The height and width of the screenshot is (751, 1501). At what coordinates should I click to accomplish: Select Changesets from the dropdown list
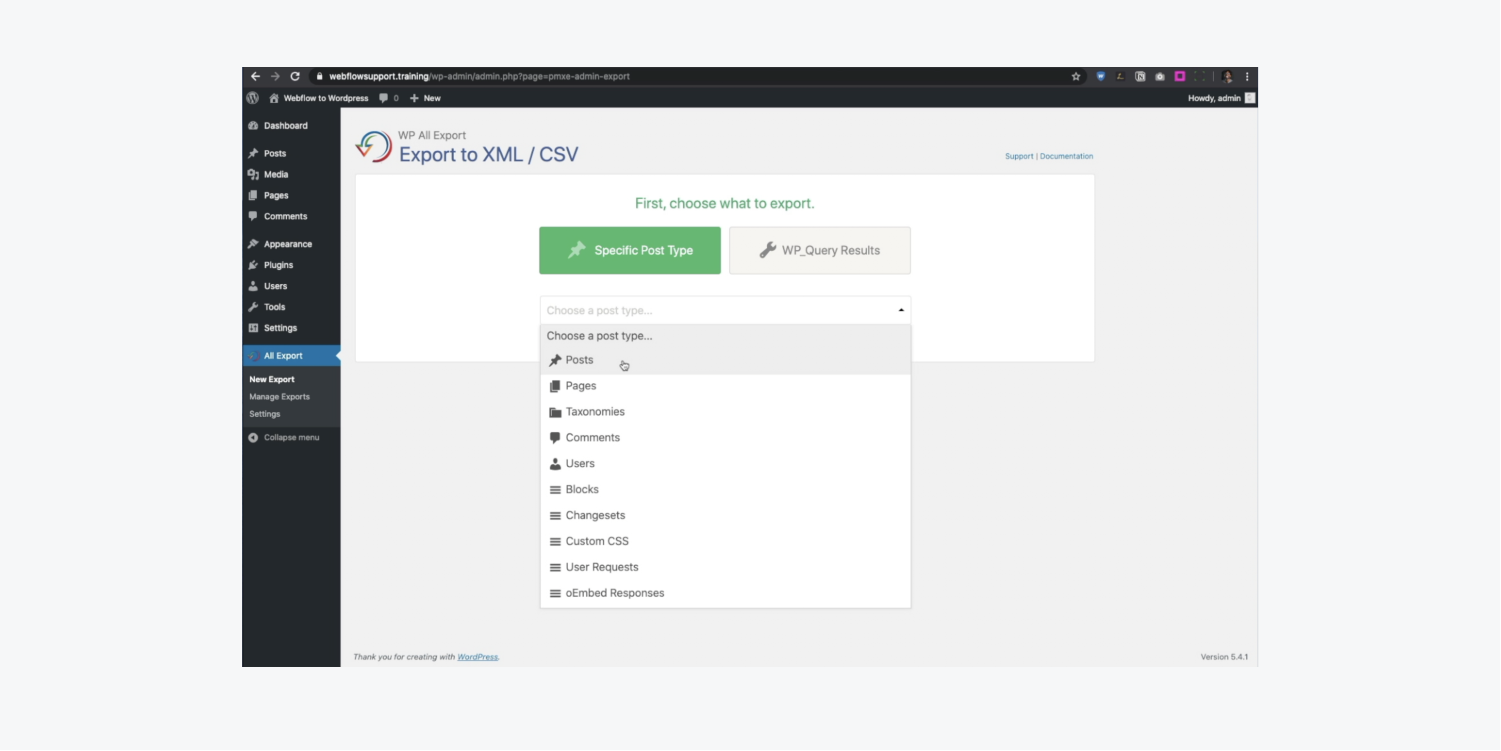pyautogui.click(x=725, y=516)
